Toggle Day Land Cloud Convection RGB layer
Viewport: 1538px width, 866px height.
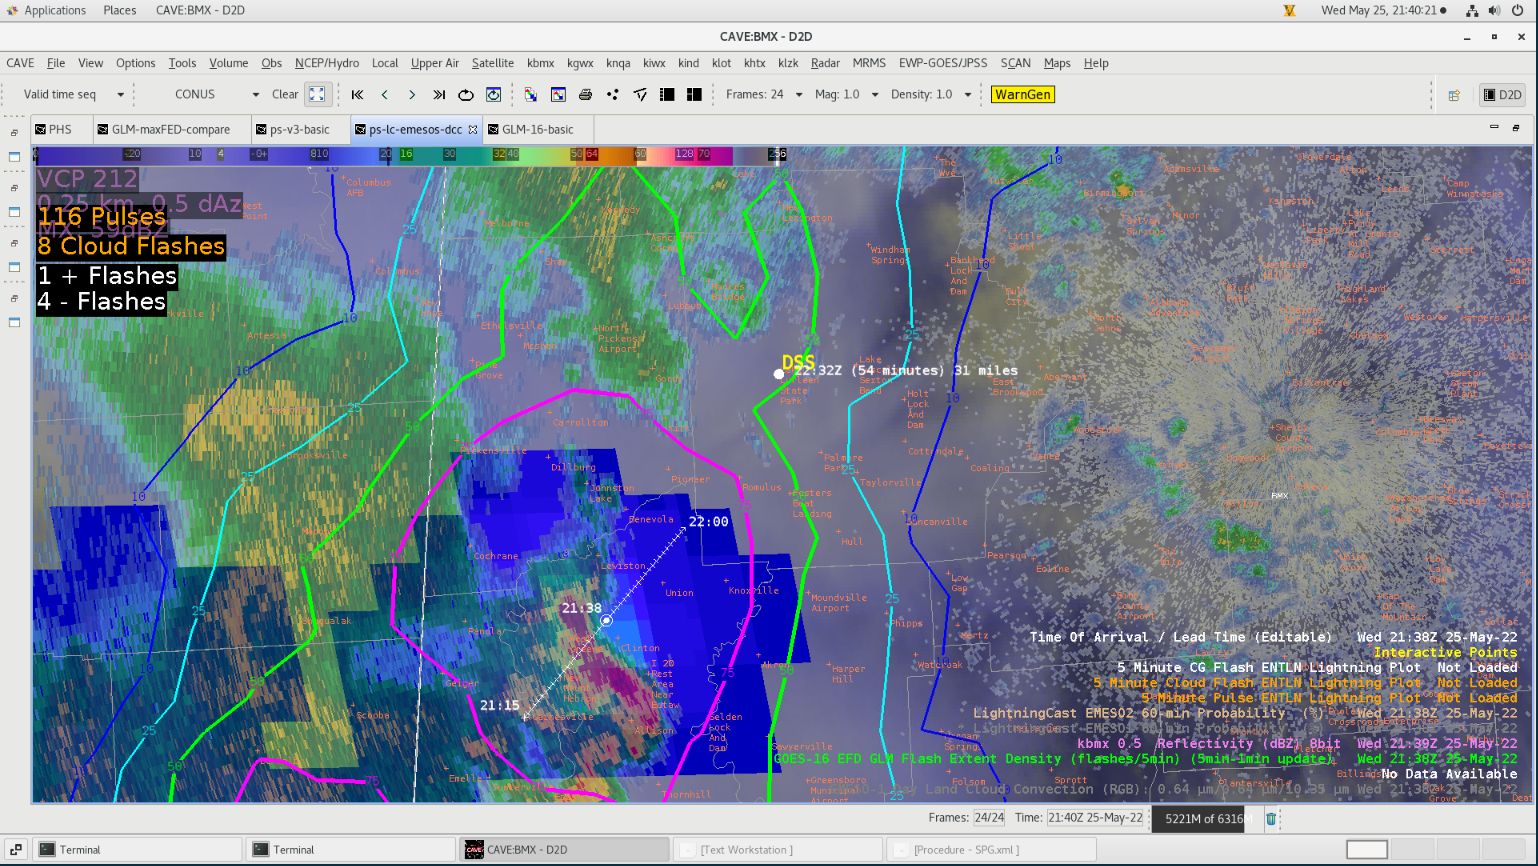click(1175, 789)
